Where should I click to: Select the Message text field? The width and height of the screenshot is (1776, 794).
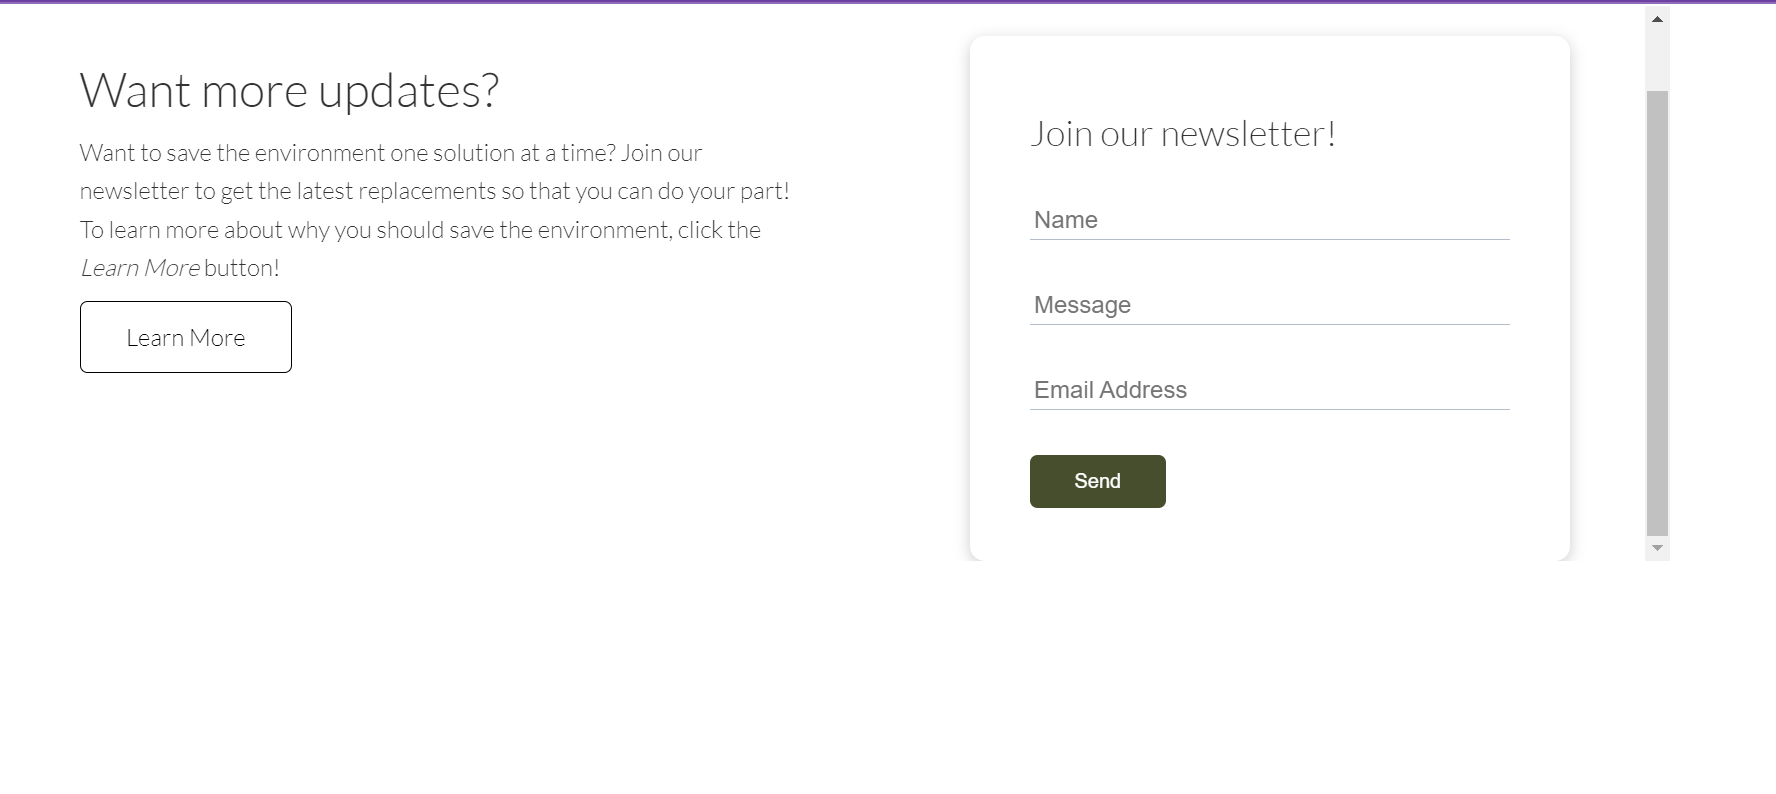pyautogui.click(x=1270, y=305)
